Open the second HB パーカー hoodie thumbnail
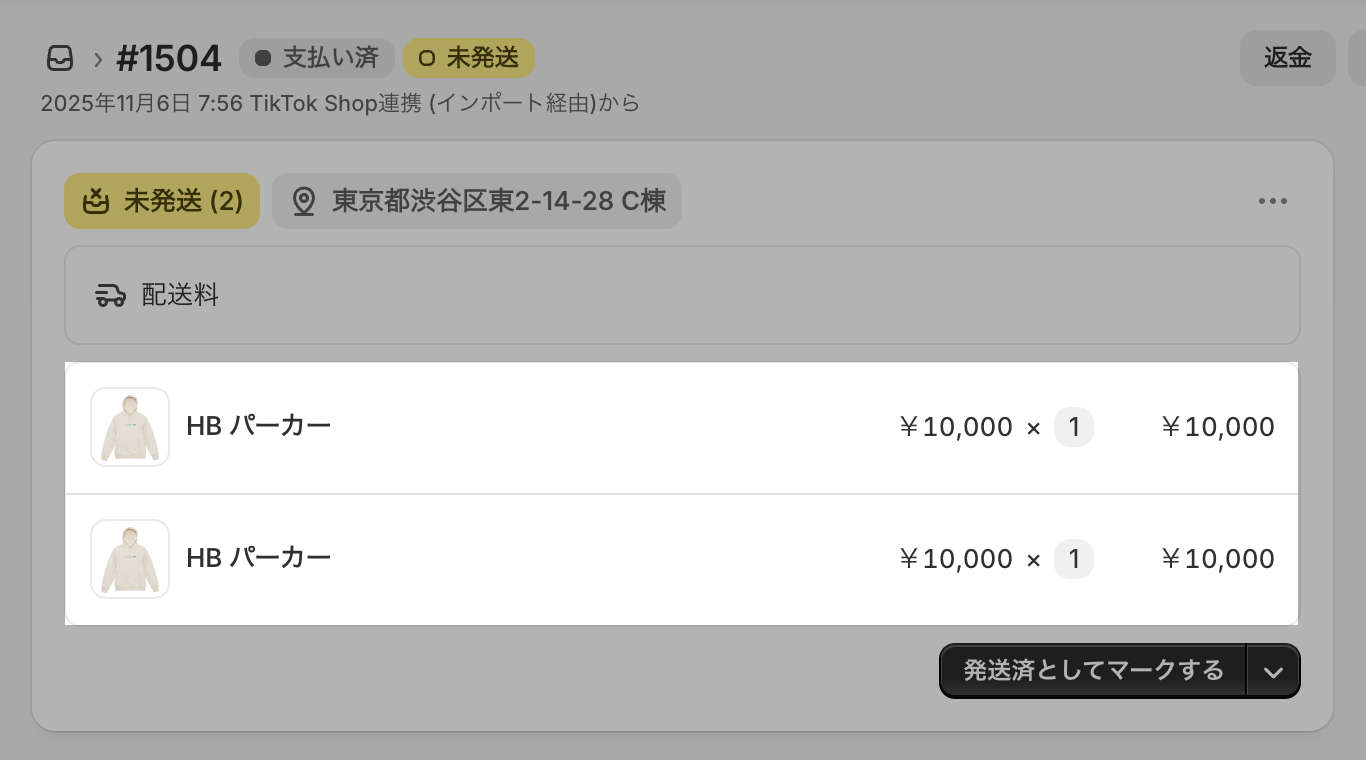This screenshot has height=760, width=1366. 130,559
